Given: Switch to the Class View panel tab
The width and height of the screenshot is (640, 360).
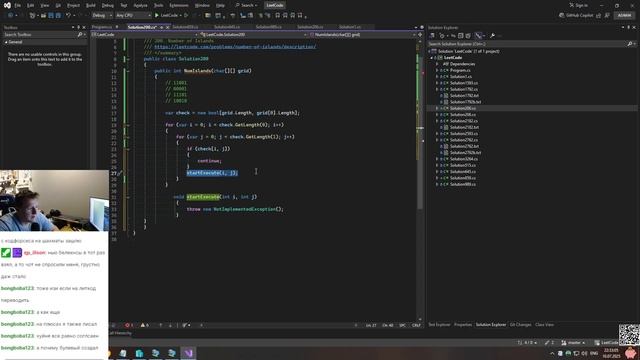Looking at the screenshot, I should [x=544, y=324].
